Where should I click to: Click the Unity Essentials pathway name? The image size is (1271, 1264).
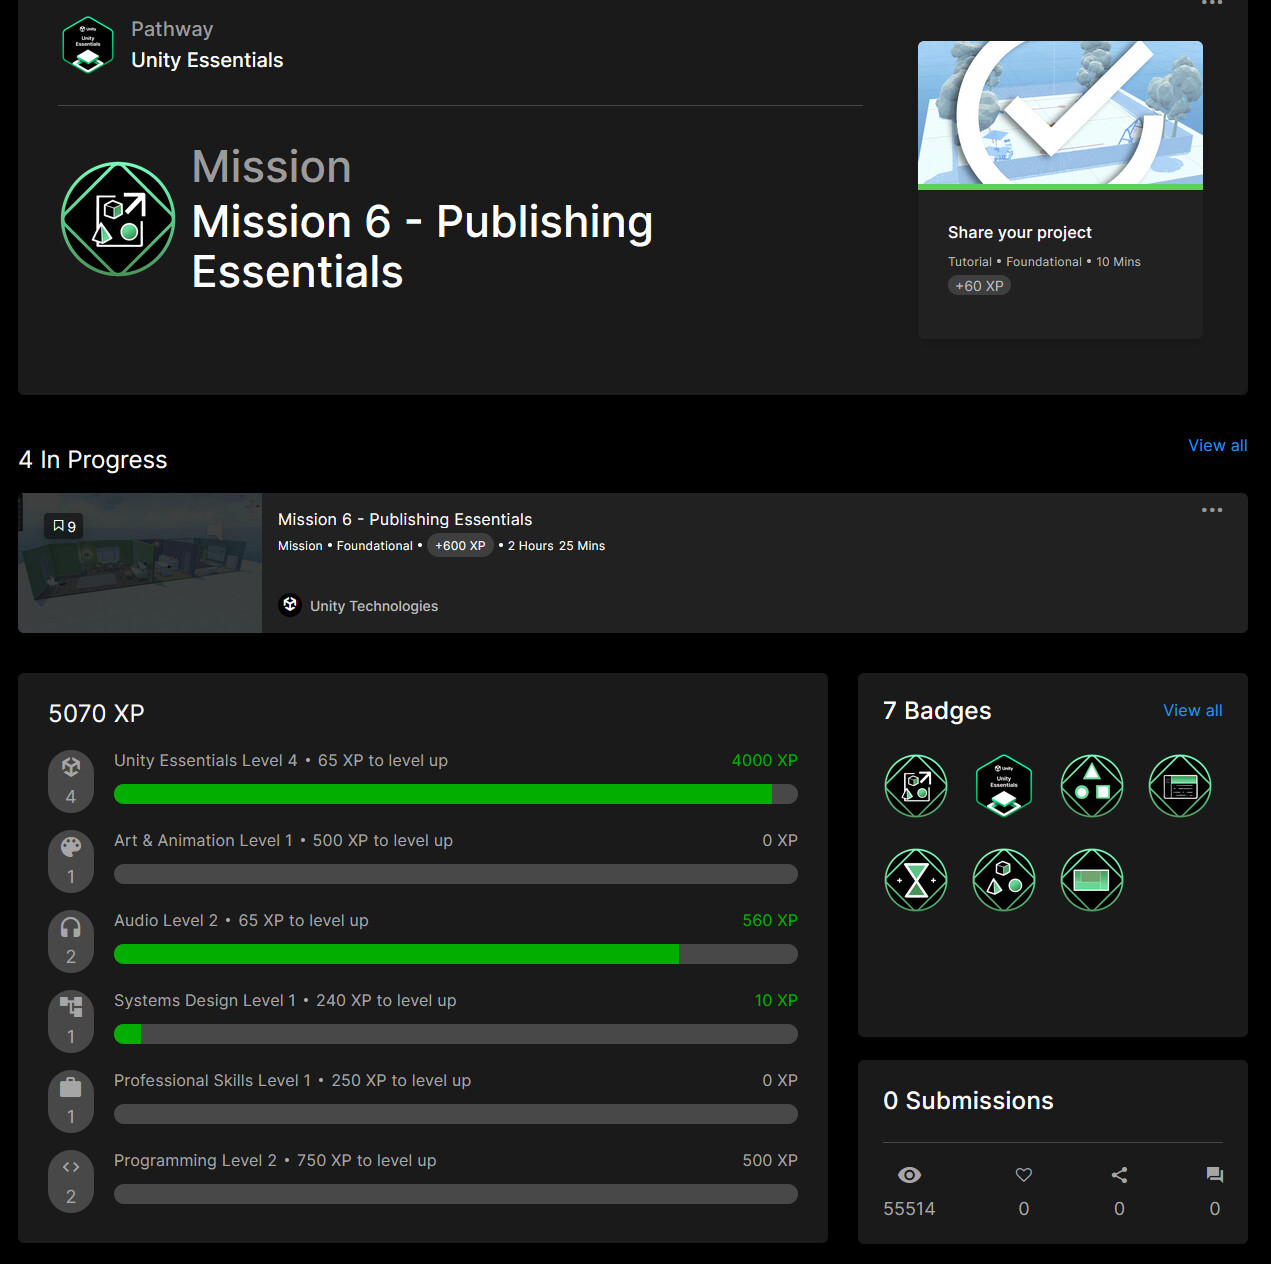click(207, 60)
